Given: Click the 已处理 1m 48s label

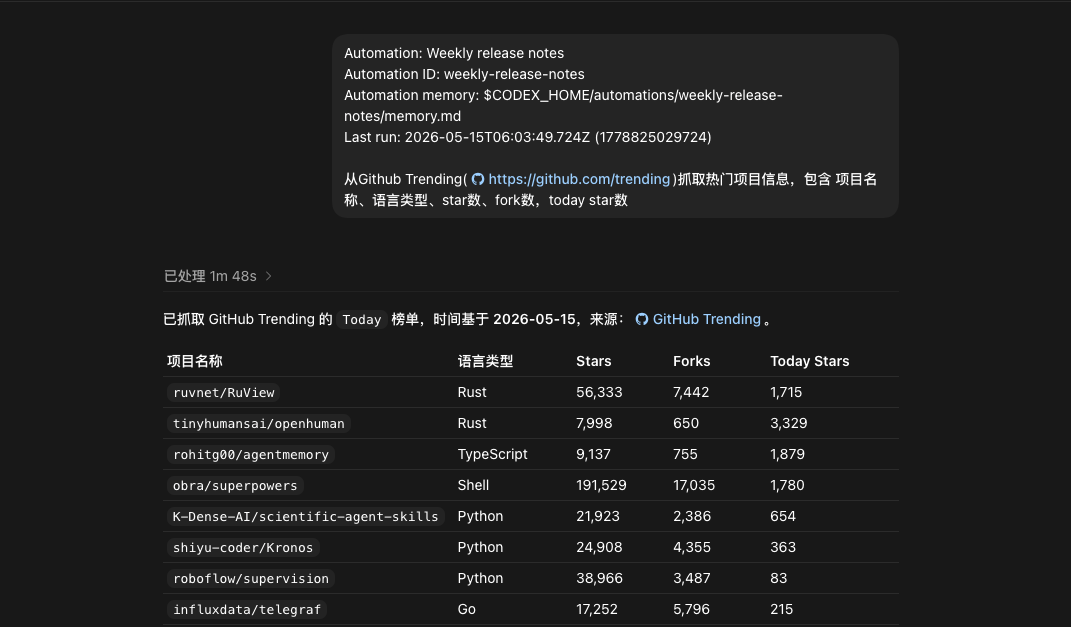Looking at the screenshot, I should pyautogui.click(x=210, y=276).
